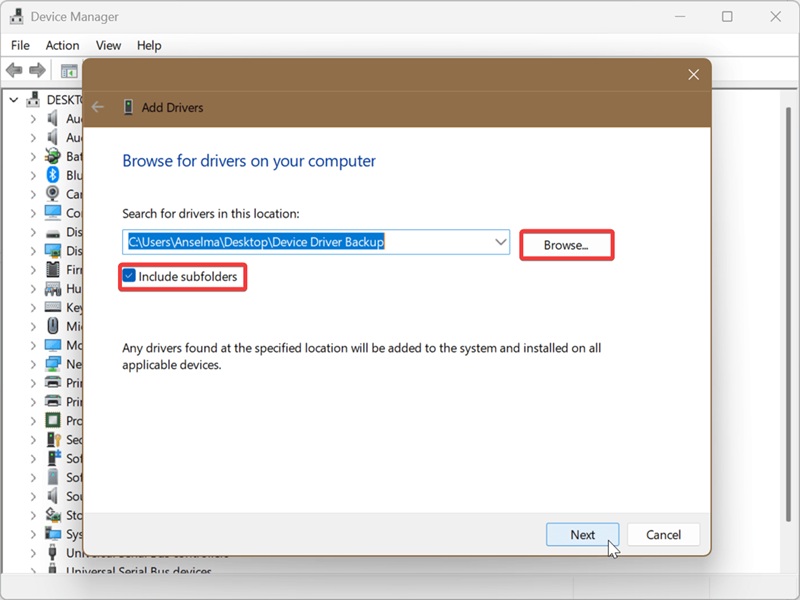Click the Disk drives icon in the tree
The image size is (800, 600).
coord(53,234)
